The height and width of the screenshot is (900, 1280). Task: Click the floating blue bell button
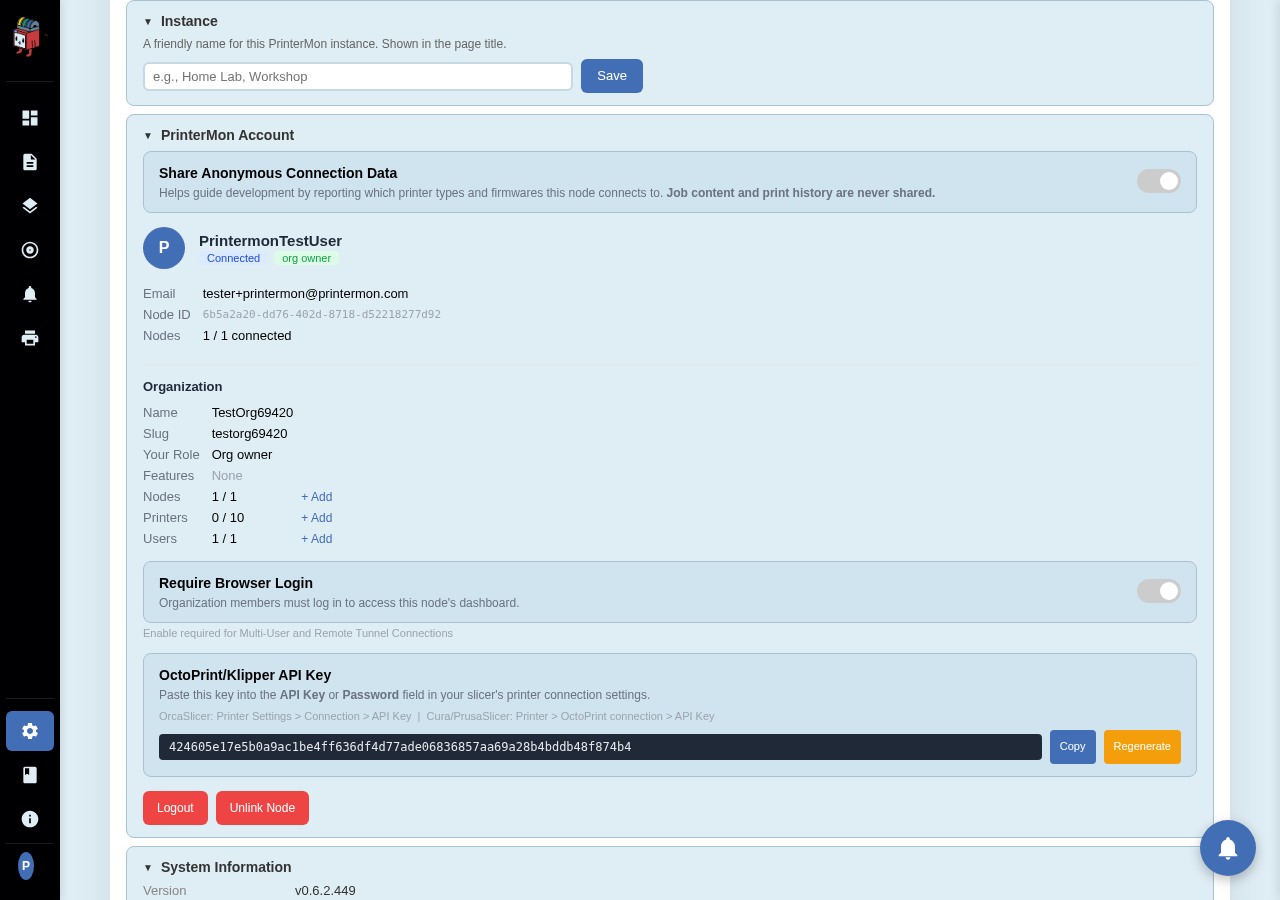pyautogui.click(x=1228, y=848)
